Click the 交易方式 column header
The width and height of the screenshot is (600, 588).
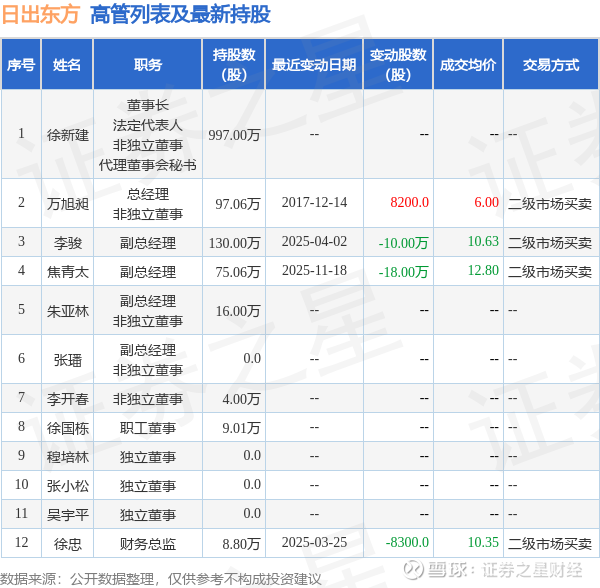click(x=551, y=64)
